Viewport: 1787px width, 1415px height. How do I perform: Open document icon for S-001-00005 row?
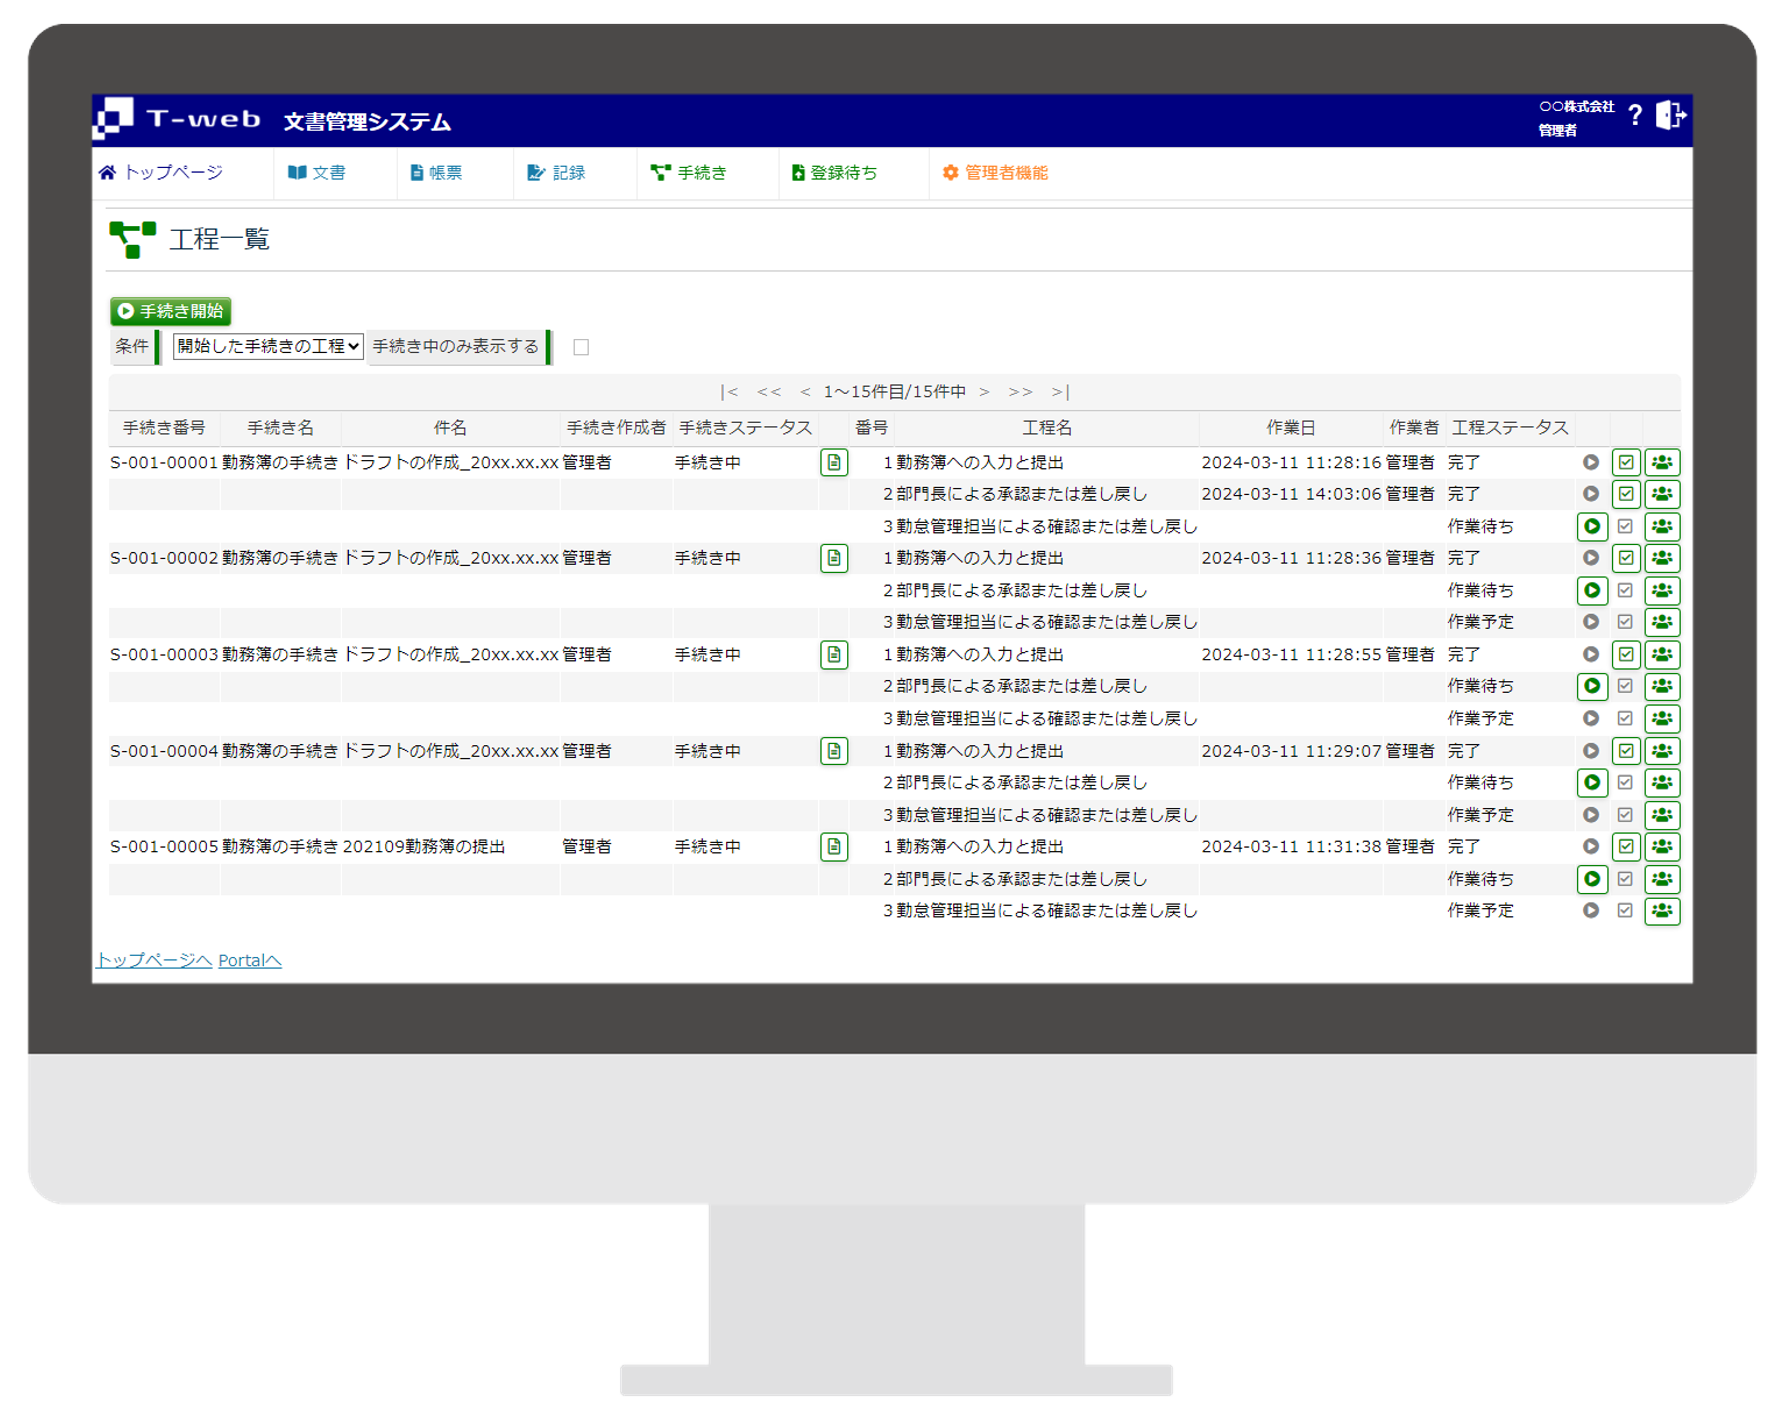coord(834,847)
